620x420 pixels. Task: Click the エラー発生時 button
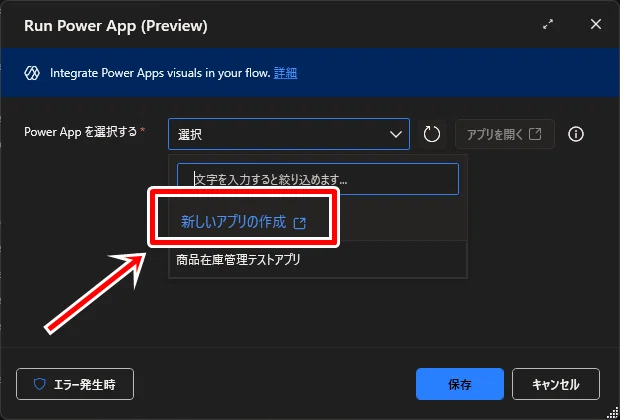point(75,384)
